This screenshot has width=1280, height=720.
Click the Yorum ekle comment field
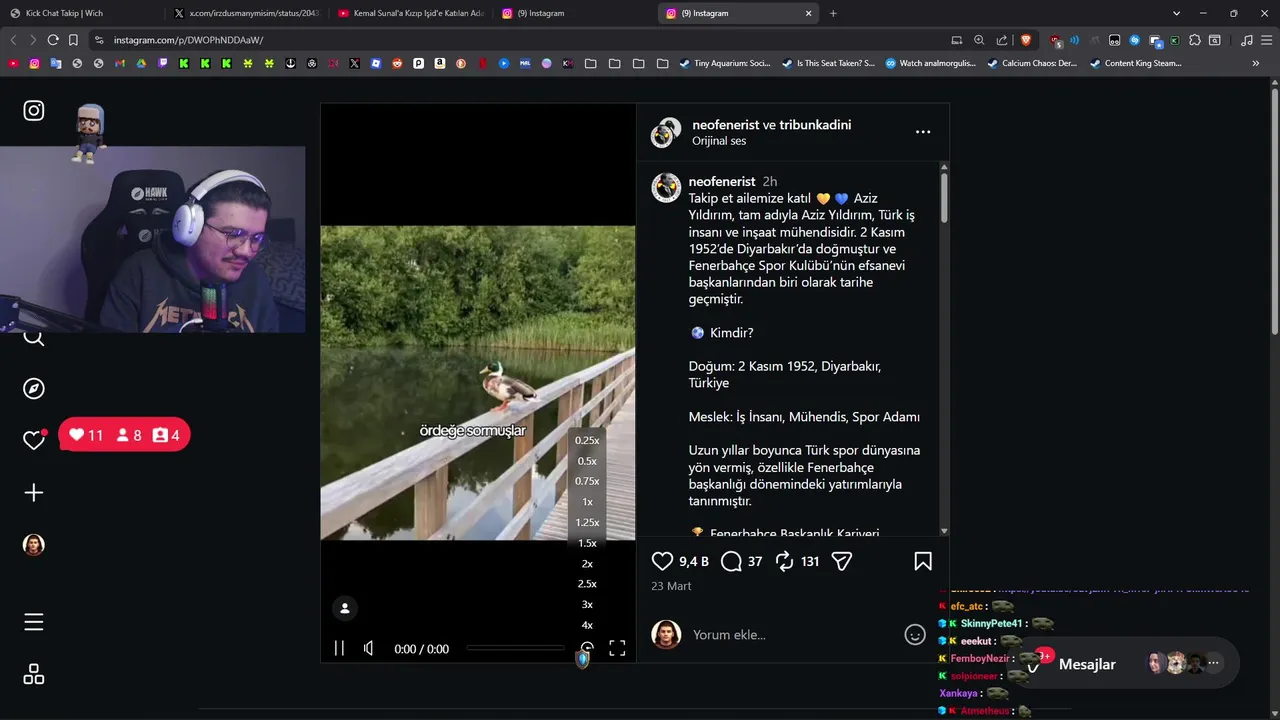coord(795,635)
